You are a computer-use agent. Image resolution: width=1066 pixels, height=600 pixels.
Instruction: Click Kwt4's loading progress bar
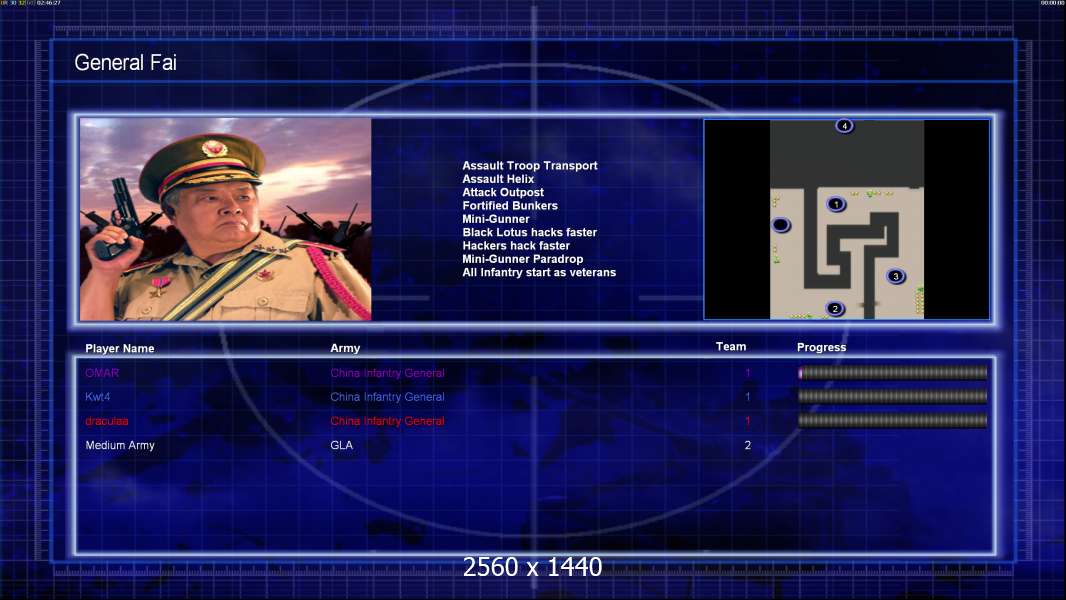[893, 396]
